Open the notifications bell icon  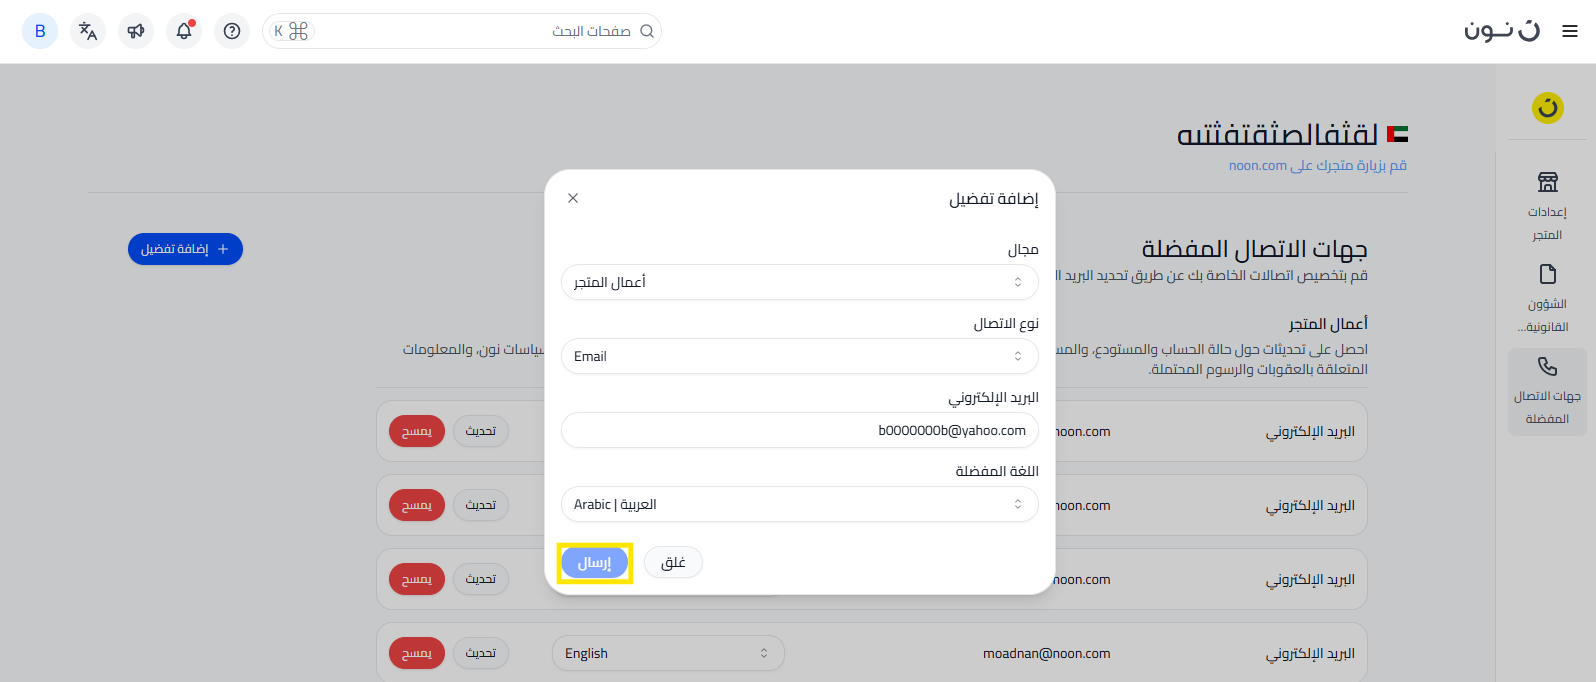(x=184, y=31)
